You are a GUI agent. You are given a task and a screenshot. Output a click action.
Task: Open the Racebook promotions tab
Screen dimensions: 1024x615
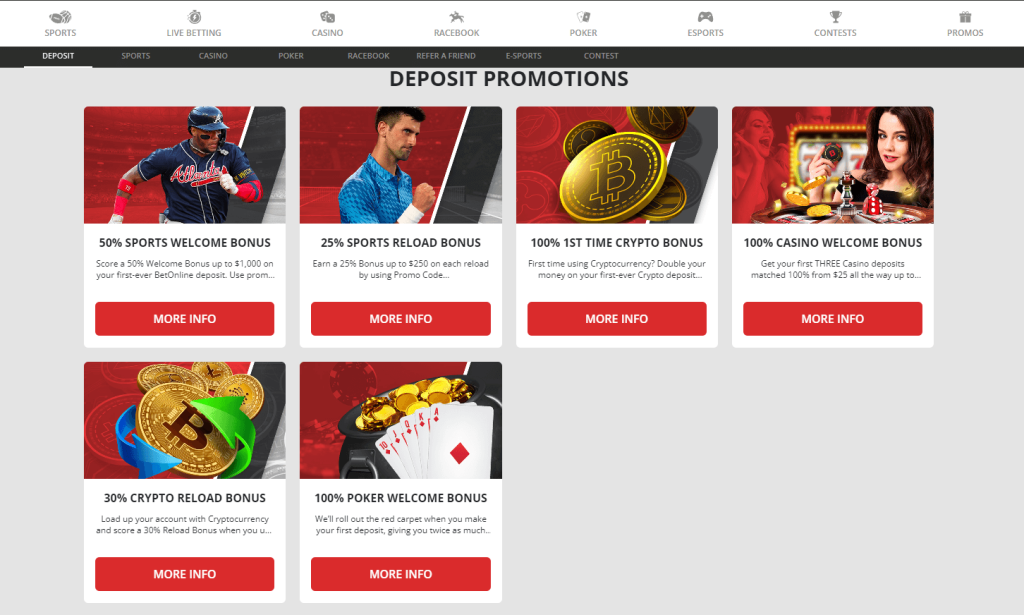coord(368,56)
